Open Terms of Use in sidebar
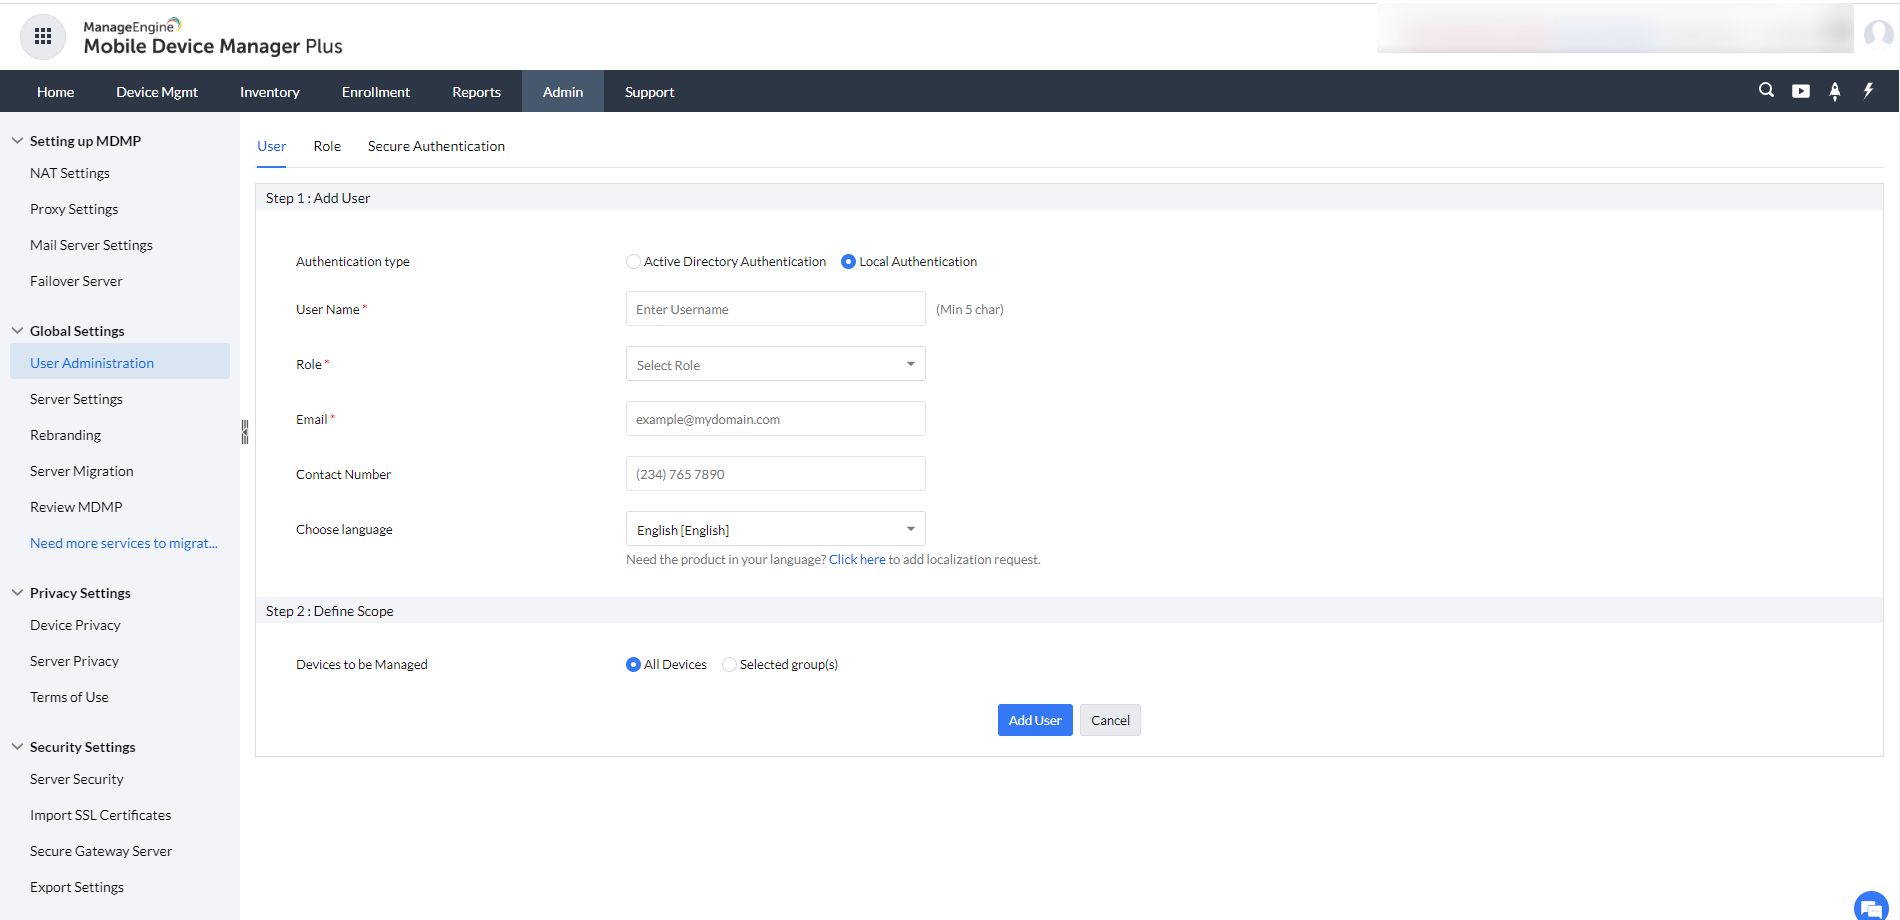Image resolution: width=1900 pixels, height=920 pixels. click(x=69, y=697)
